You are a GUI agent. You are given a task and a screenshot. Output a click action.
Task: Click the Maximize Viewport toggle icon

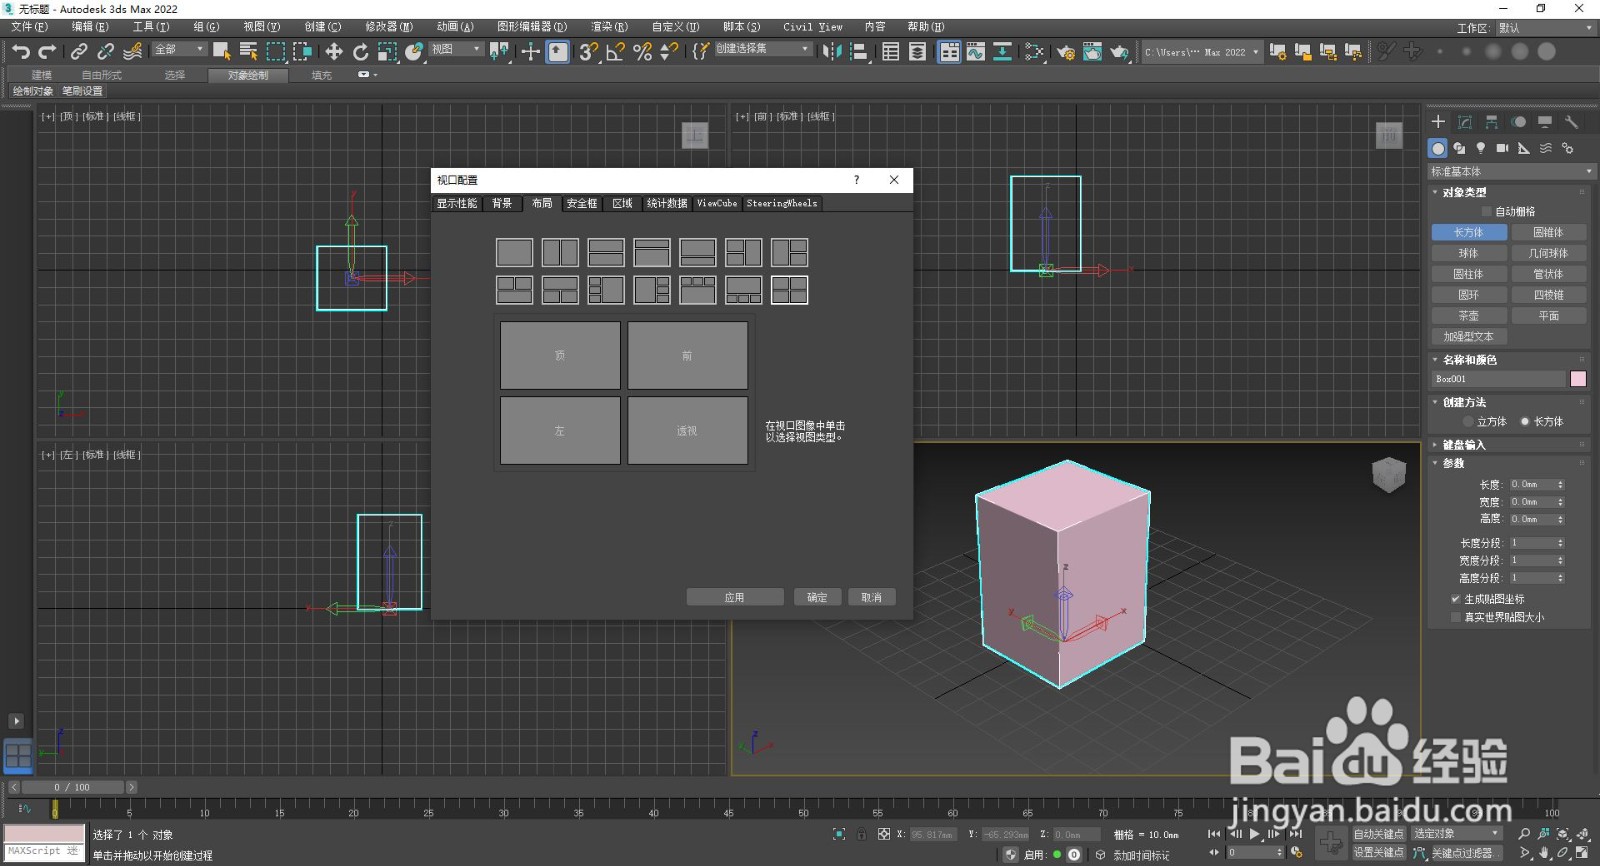point(1583,853)
